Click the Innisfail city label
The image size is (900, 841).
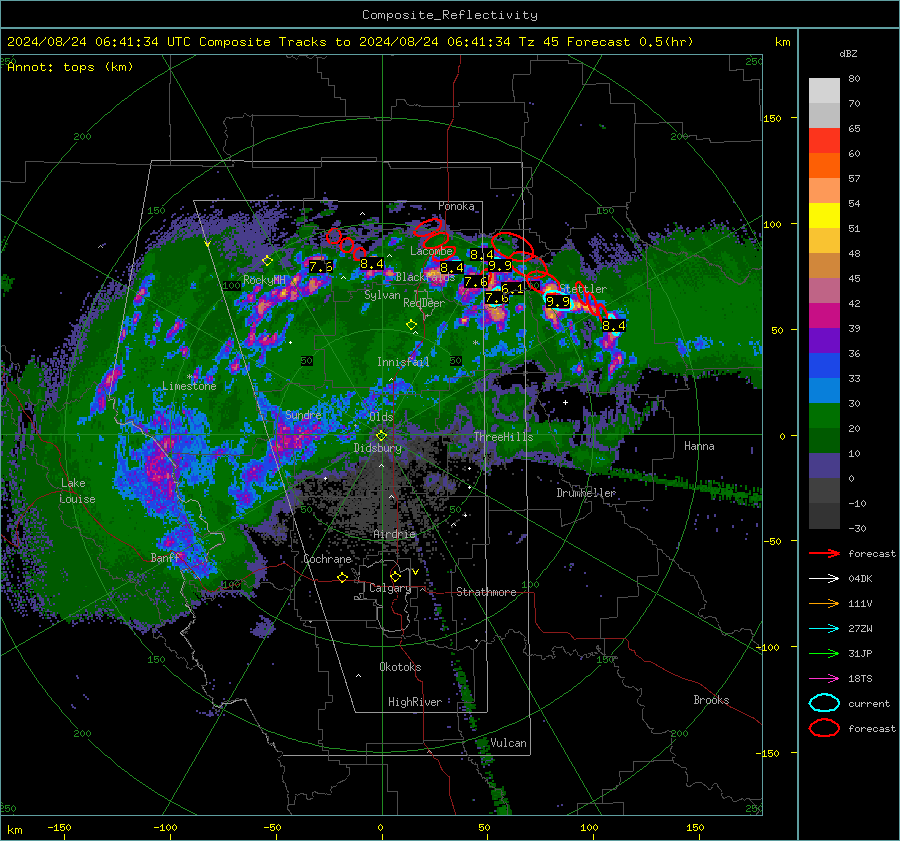click(x=403, y=362)
